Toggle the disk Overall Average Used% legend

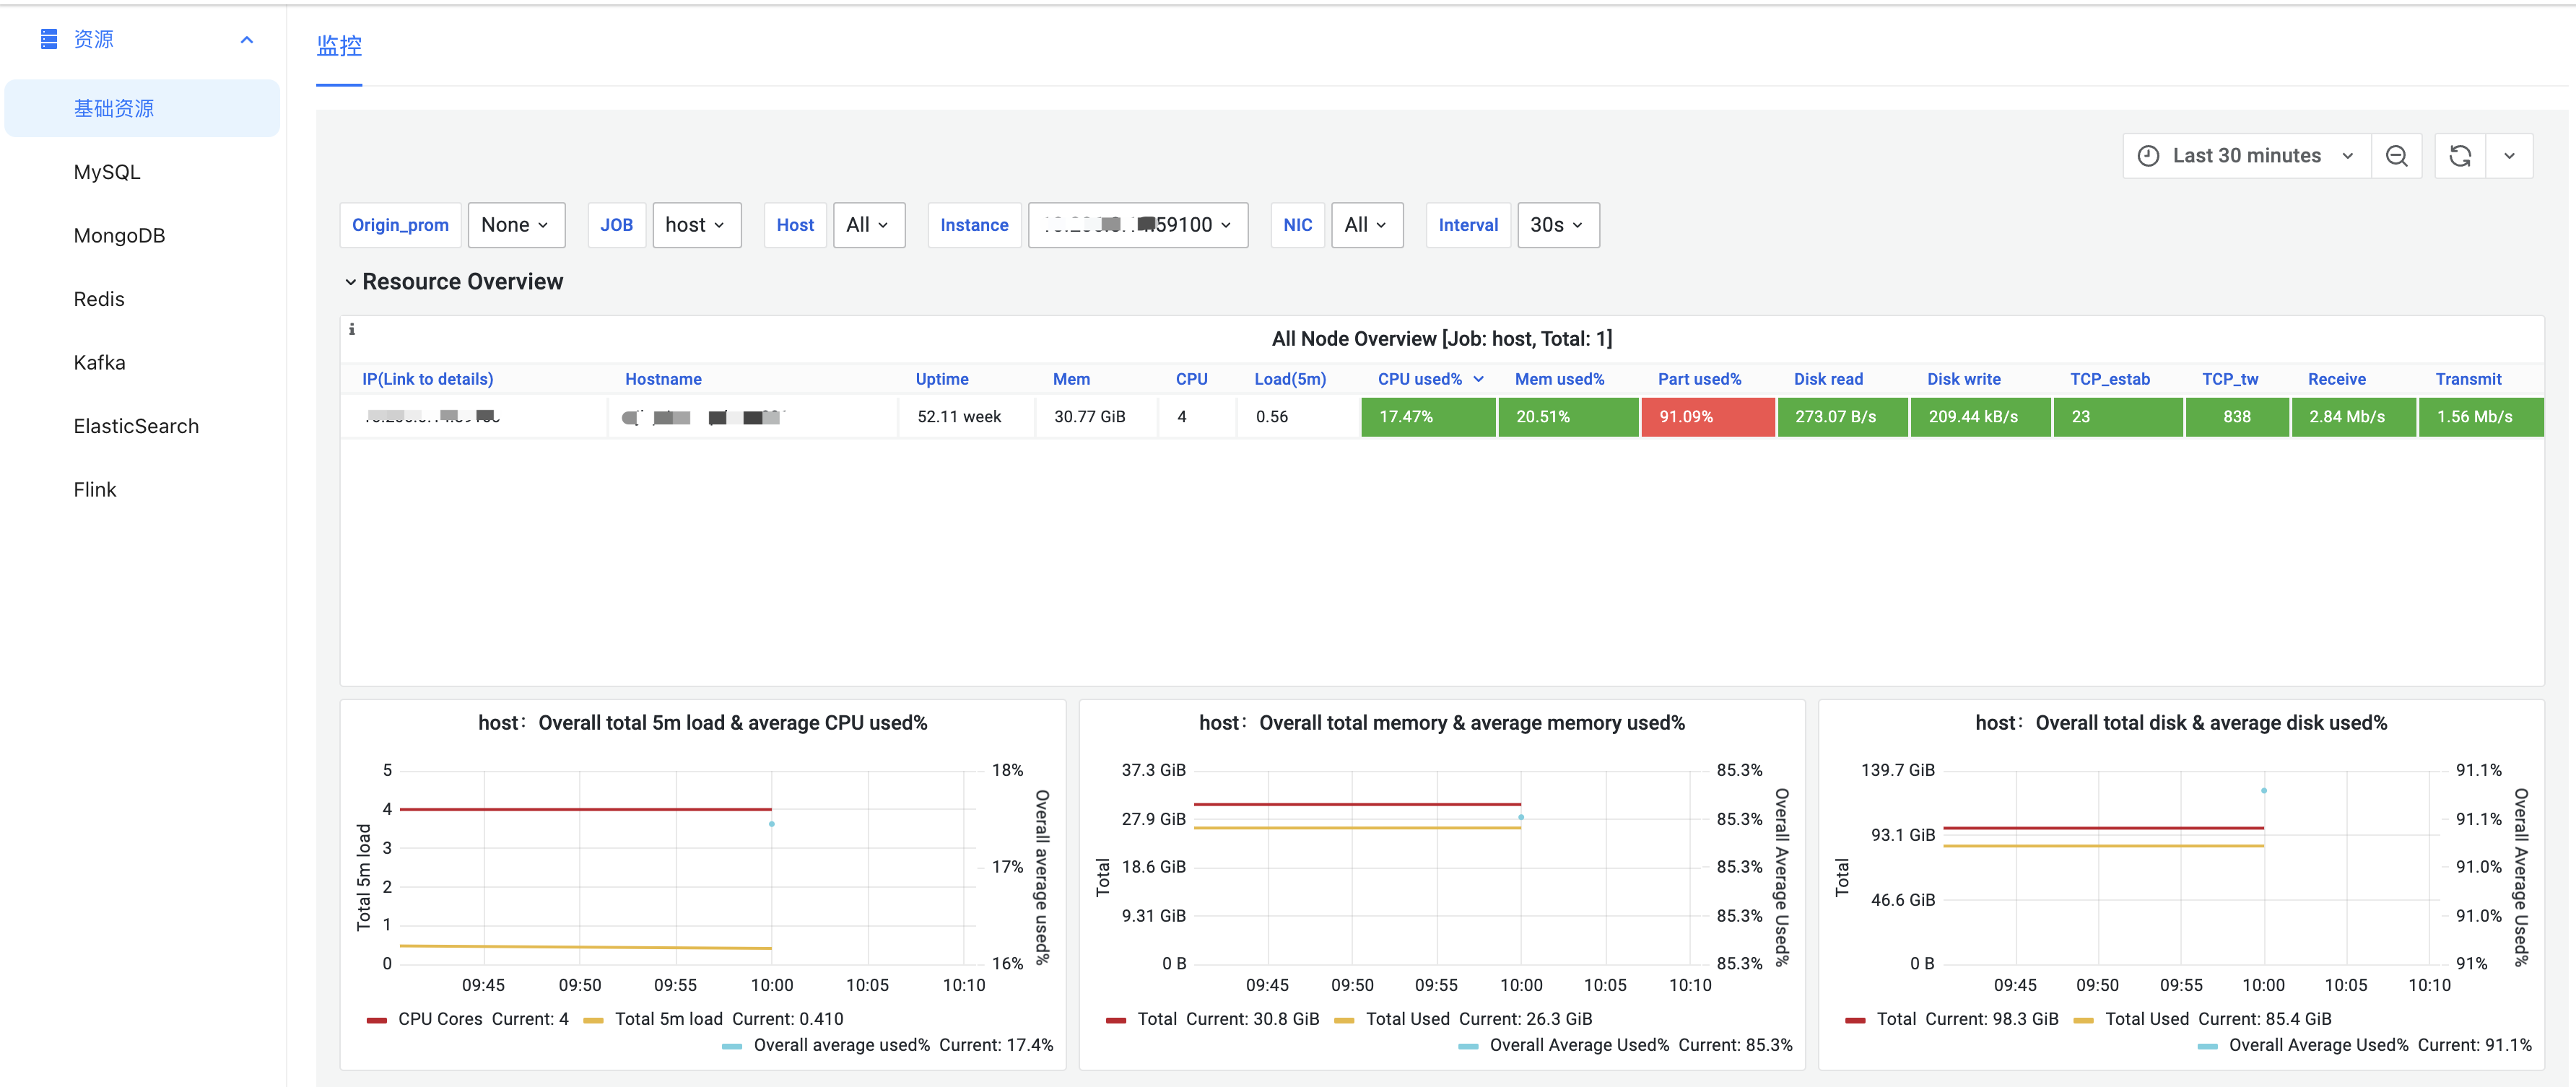click(x=2318, y=1045)
